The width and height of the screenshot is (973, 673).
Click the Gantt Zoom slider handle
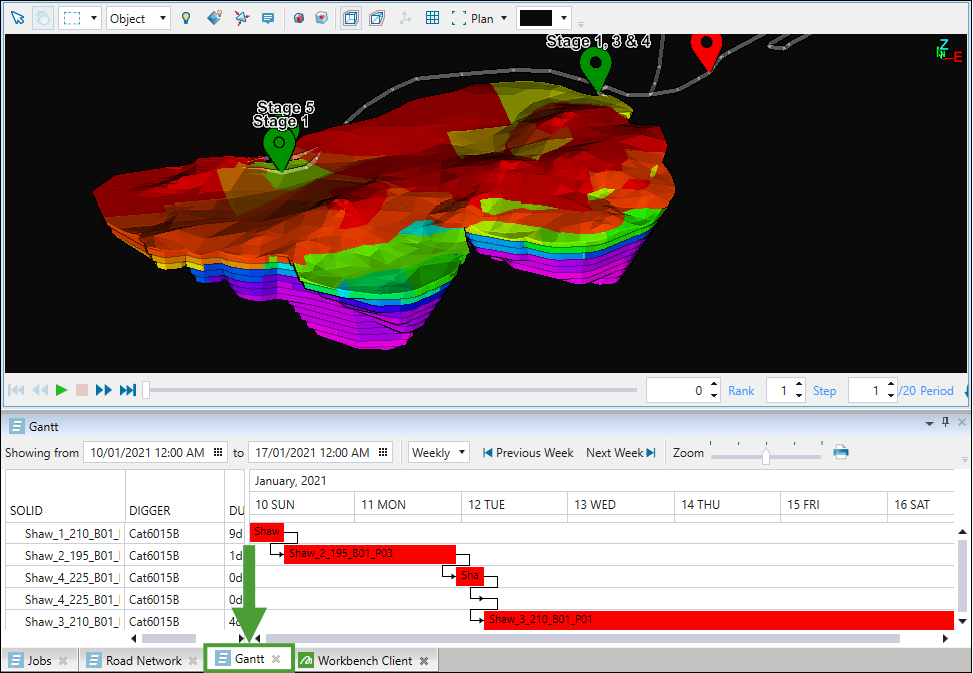[x=765, y=456]
